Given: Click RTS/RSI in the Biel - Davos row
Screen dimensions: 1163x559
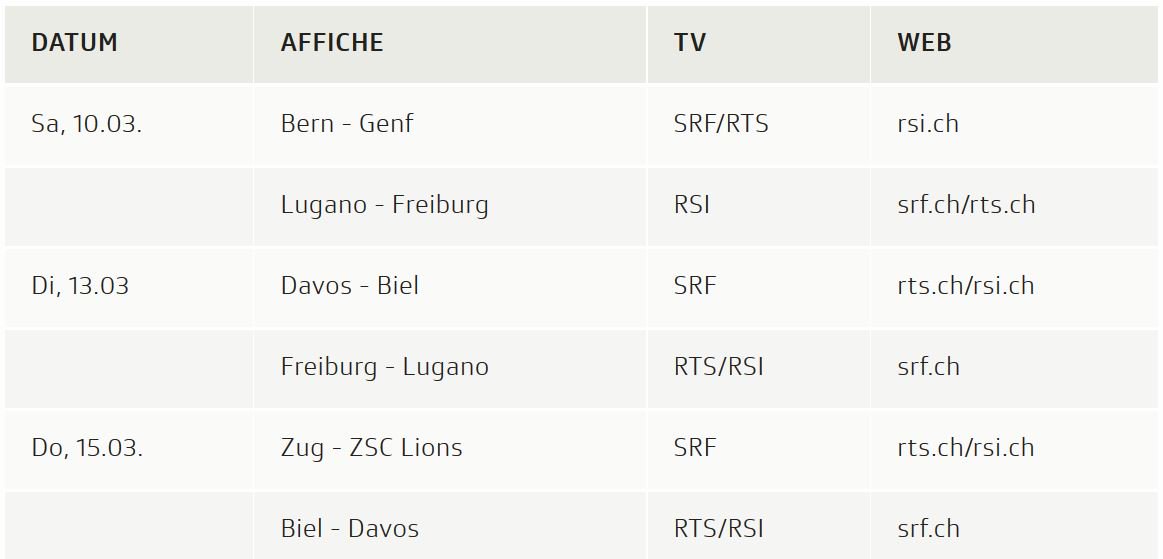Looking at the screenshot, I should click(719, 529).
